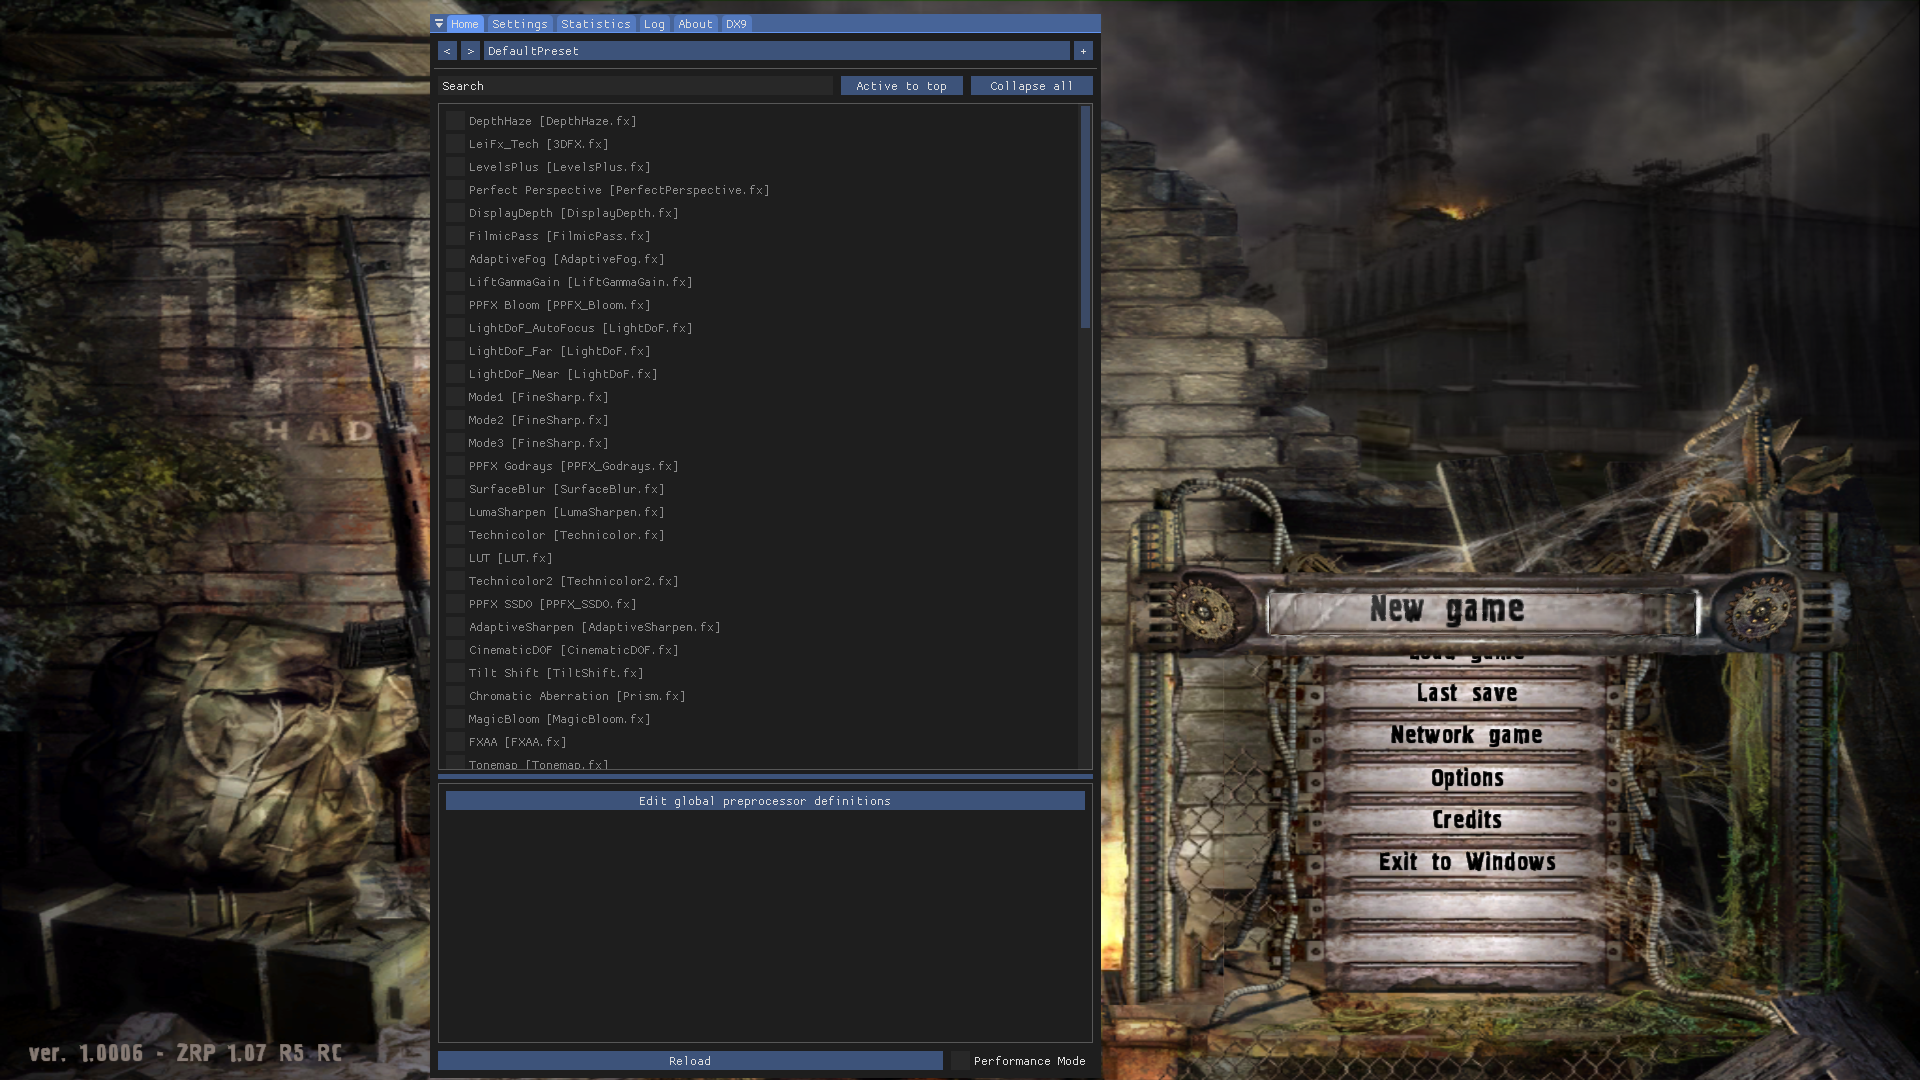Enable SurfaceBlur effect checkbox

[455, 489]
